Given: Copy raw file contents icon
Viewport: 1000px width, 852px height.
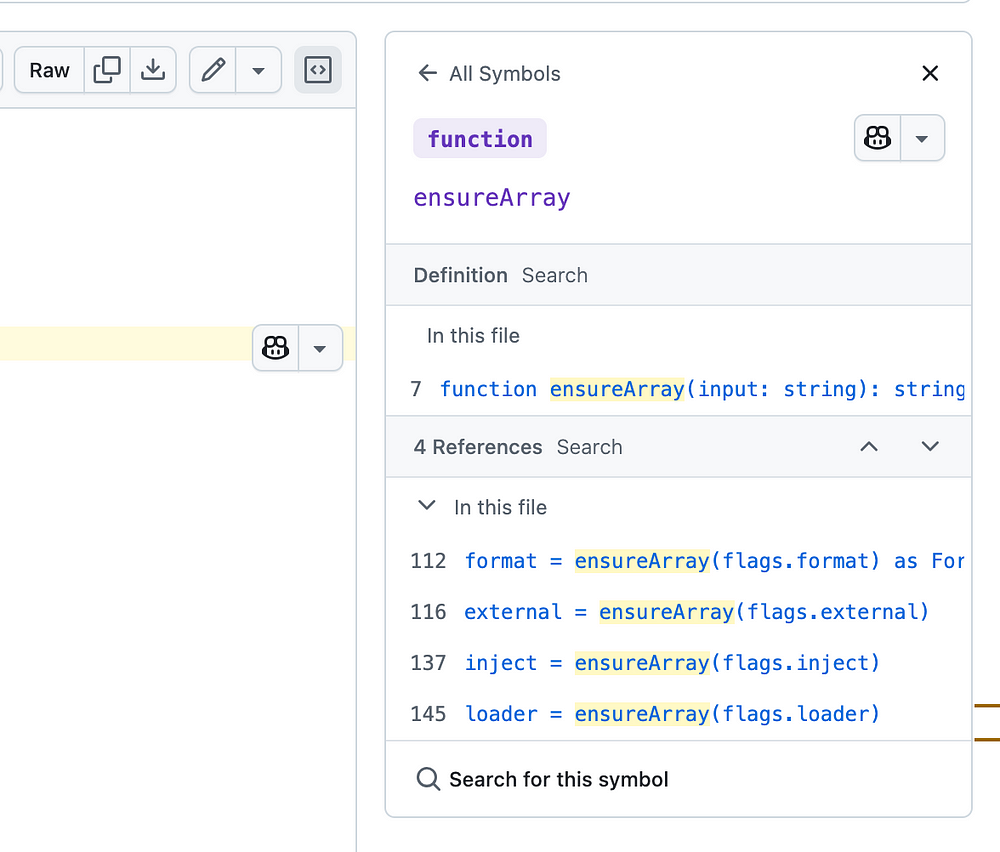Looking at the screenshot, I should tap(107, 70).
